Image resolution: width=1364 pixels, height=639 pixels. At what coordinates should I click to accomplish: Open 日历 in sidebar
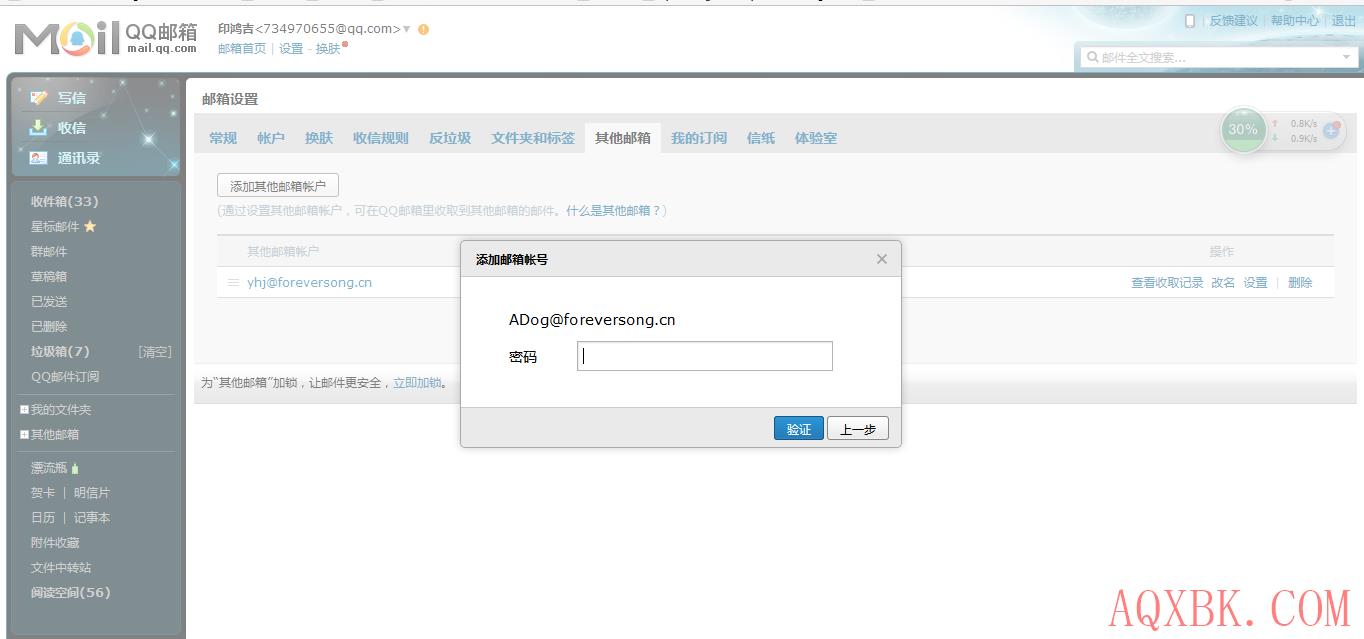tap(43, 518)
